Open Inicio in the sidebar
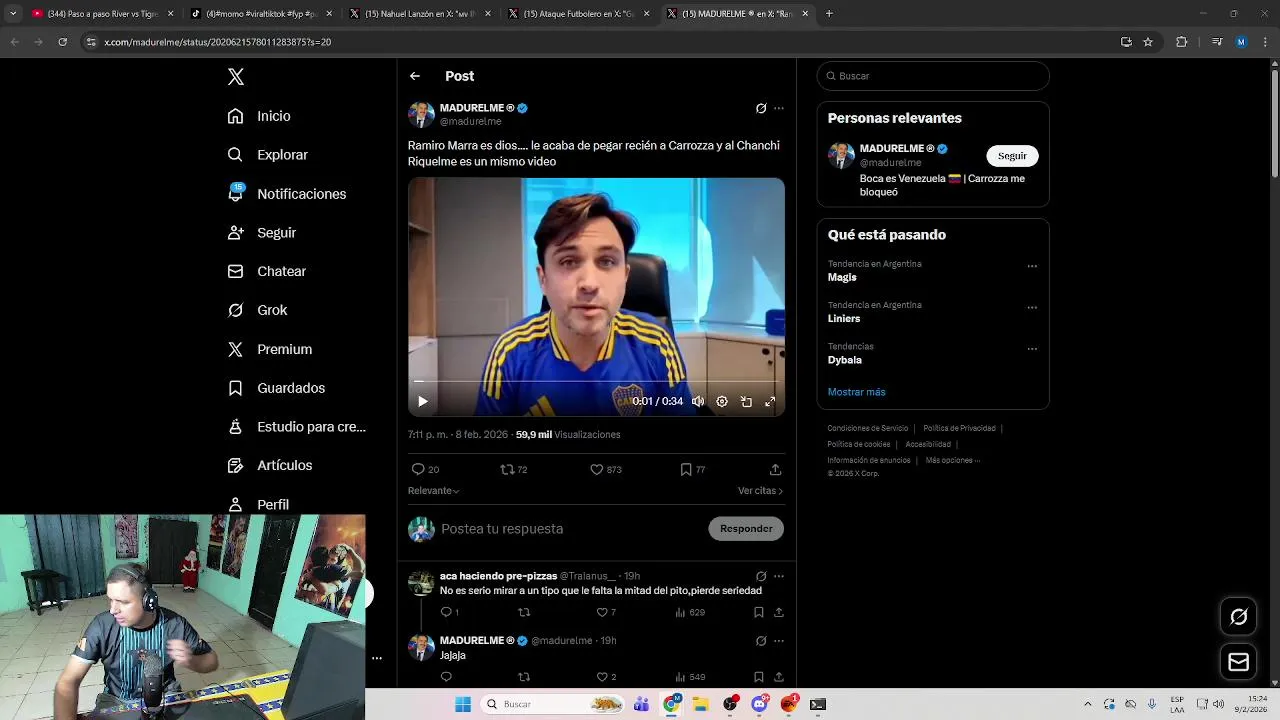 [259, 116]
